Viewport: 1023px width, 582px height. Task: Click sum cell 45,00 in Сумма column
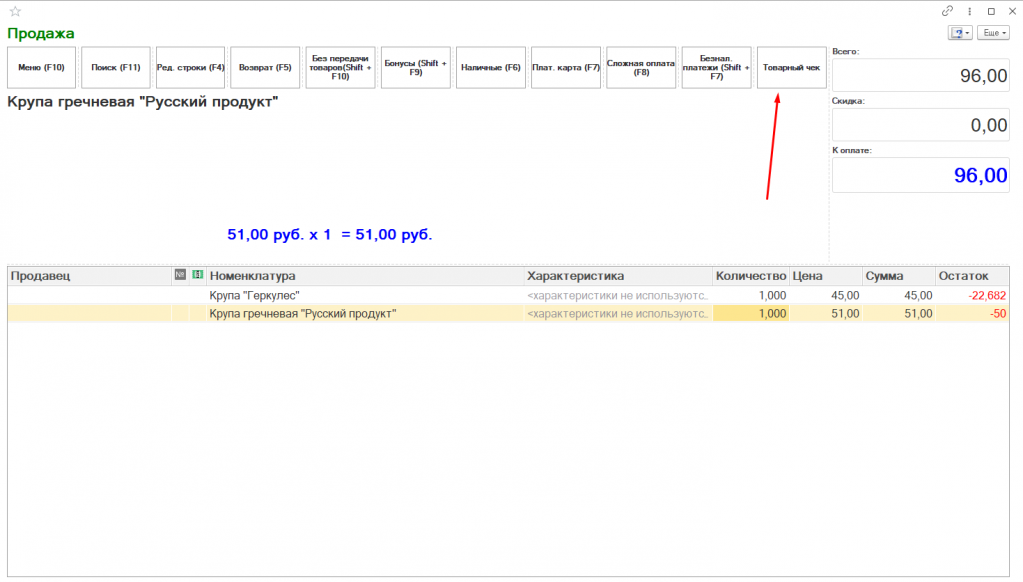(x=899, y=296)
